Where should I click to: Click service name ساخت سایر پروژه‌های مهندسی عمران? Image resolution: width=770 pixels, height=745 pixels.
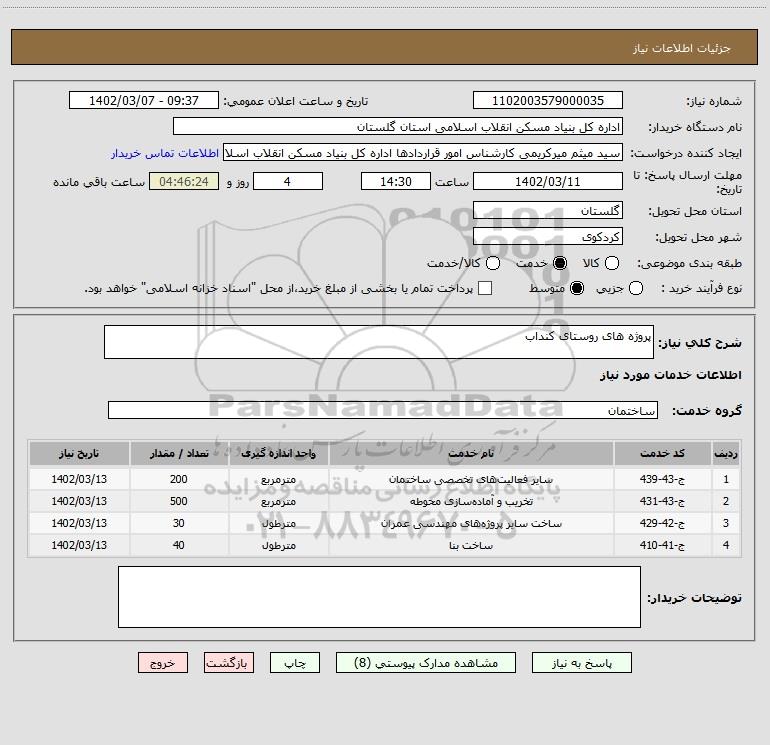471,524
